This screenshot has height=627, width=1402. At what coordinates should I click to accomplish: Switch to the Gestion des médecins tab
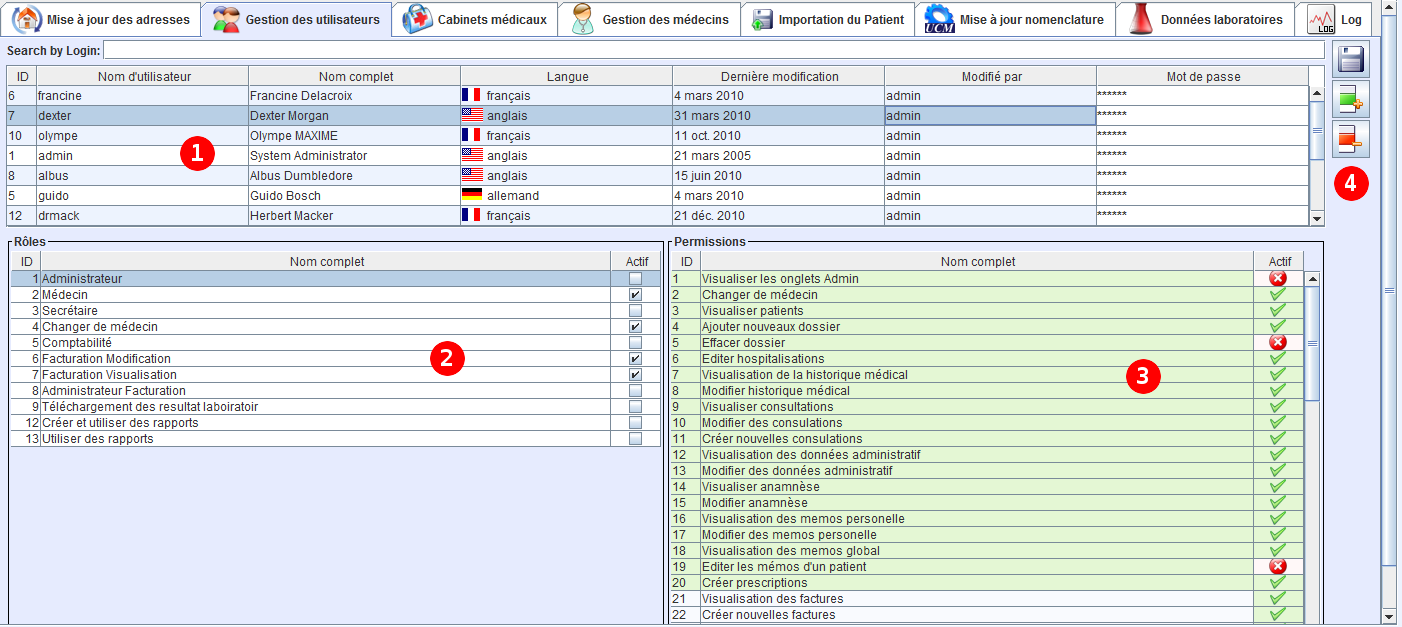650,19
